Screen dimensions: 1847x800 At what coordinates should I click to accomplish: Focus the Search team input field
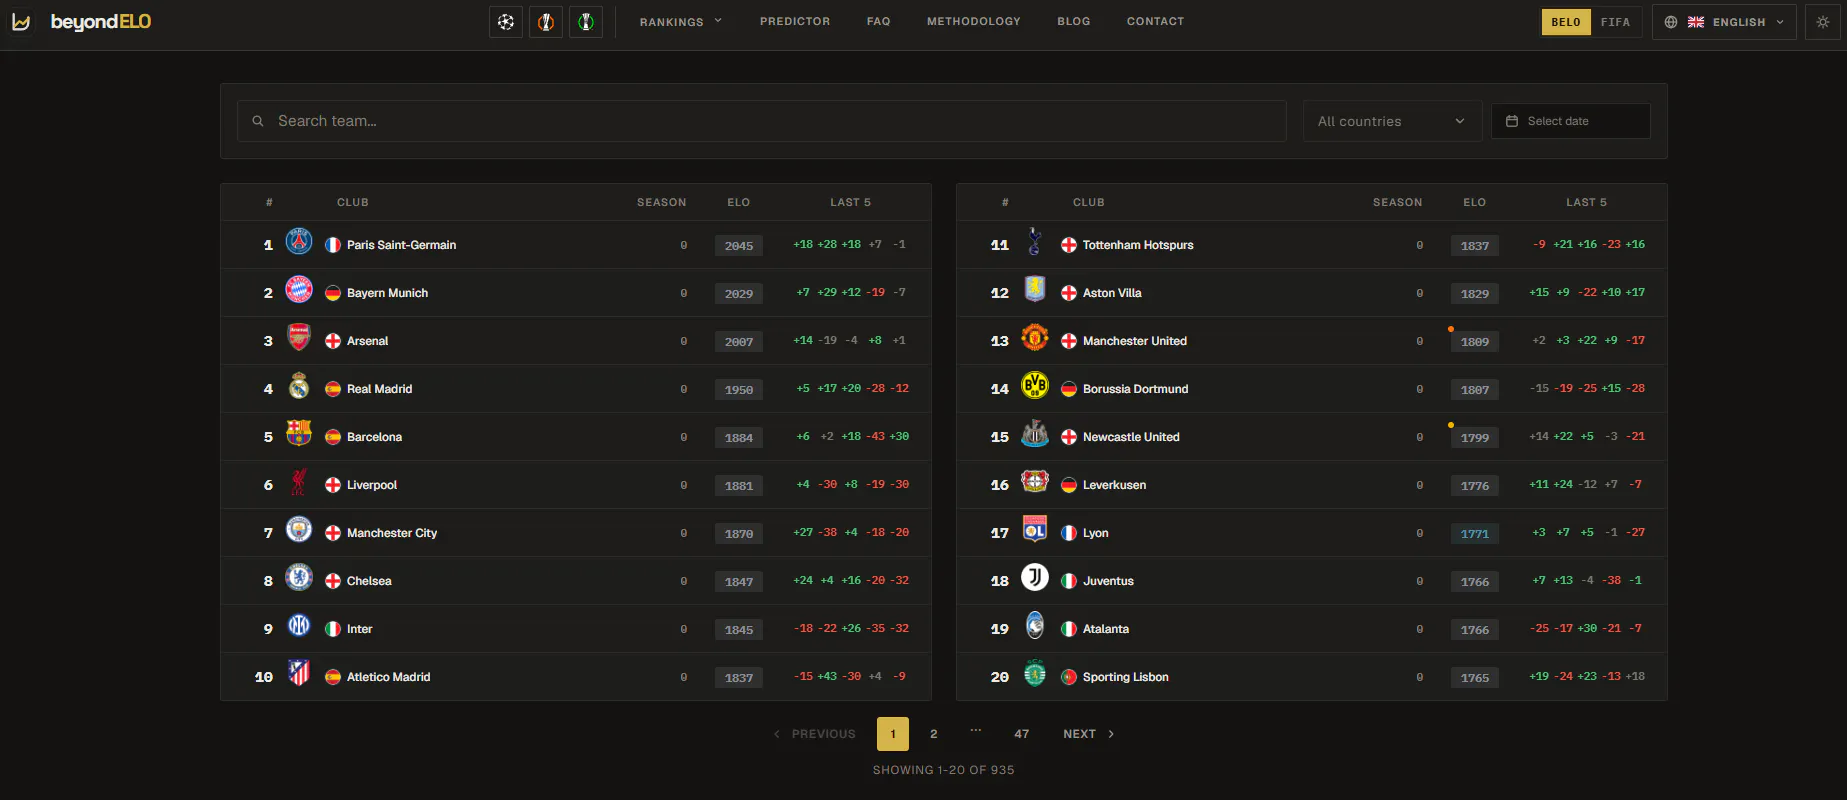762,121
